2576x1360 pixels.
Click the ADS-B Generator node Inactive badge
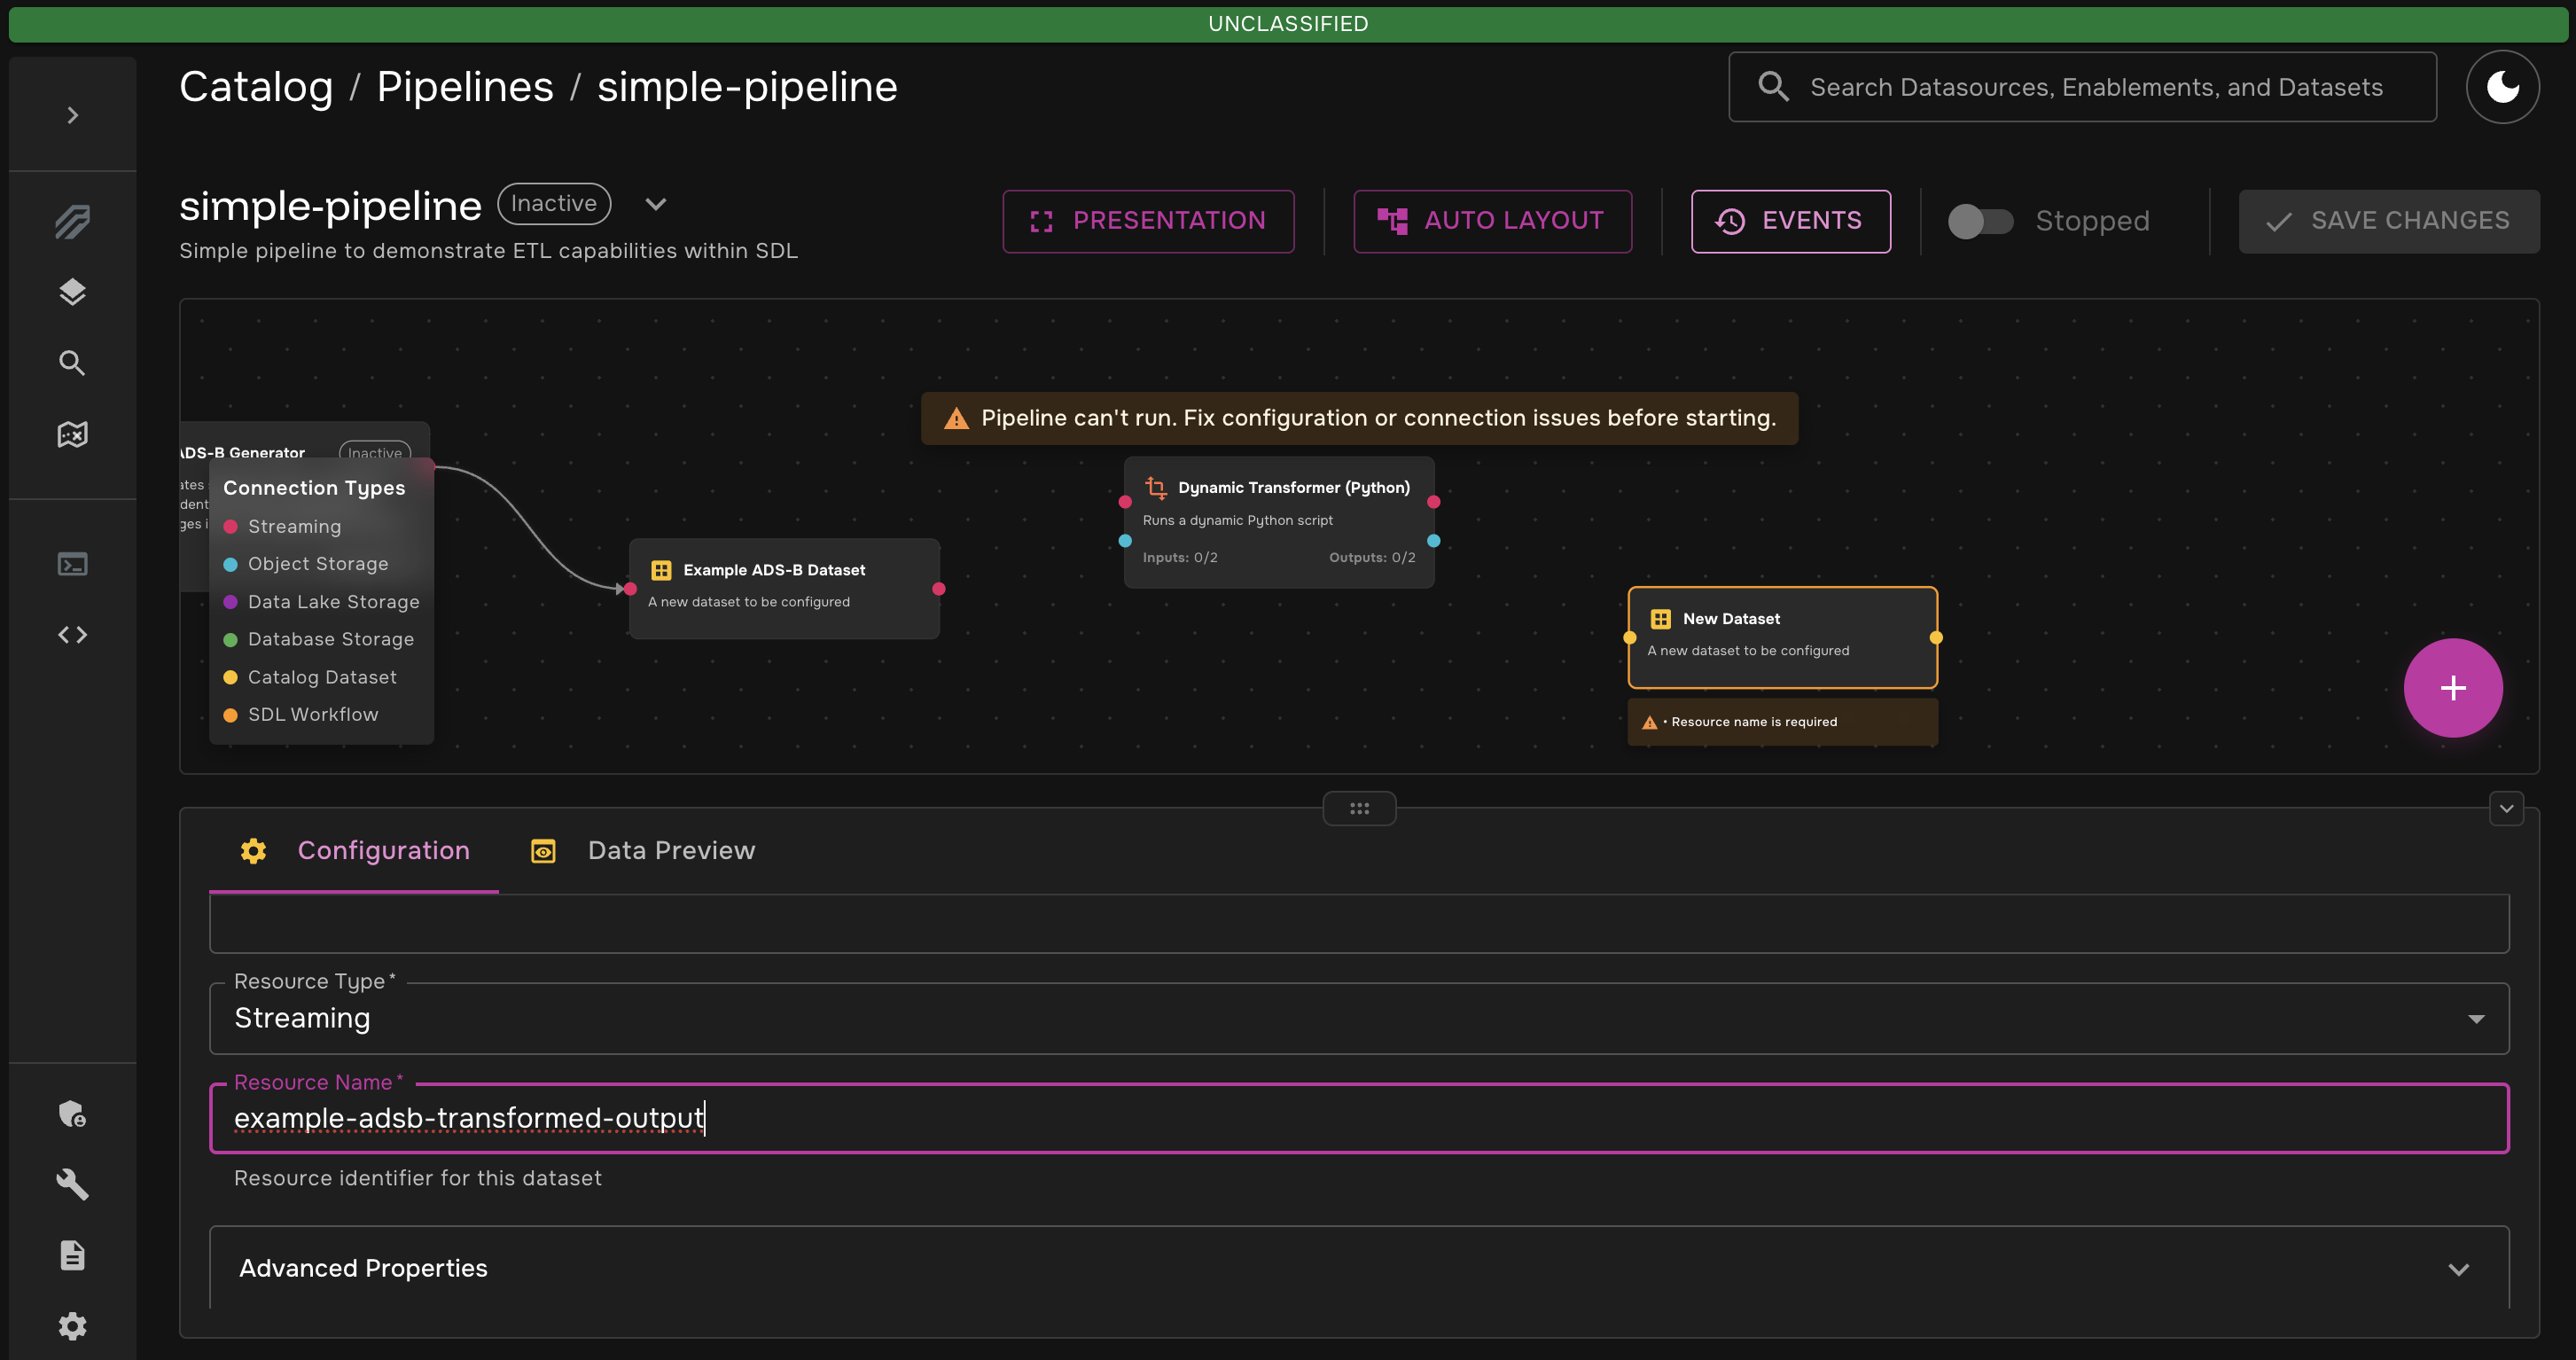375,452
